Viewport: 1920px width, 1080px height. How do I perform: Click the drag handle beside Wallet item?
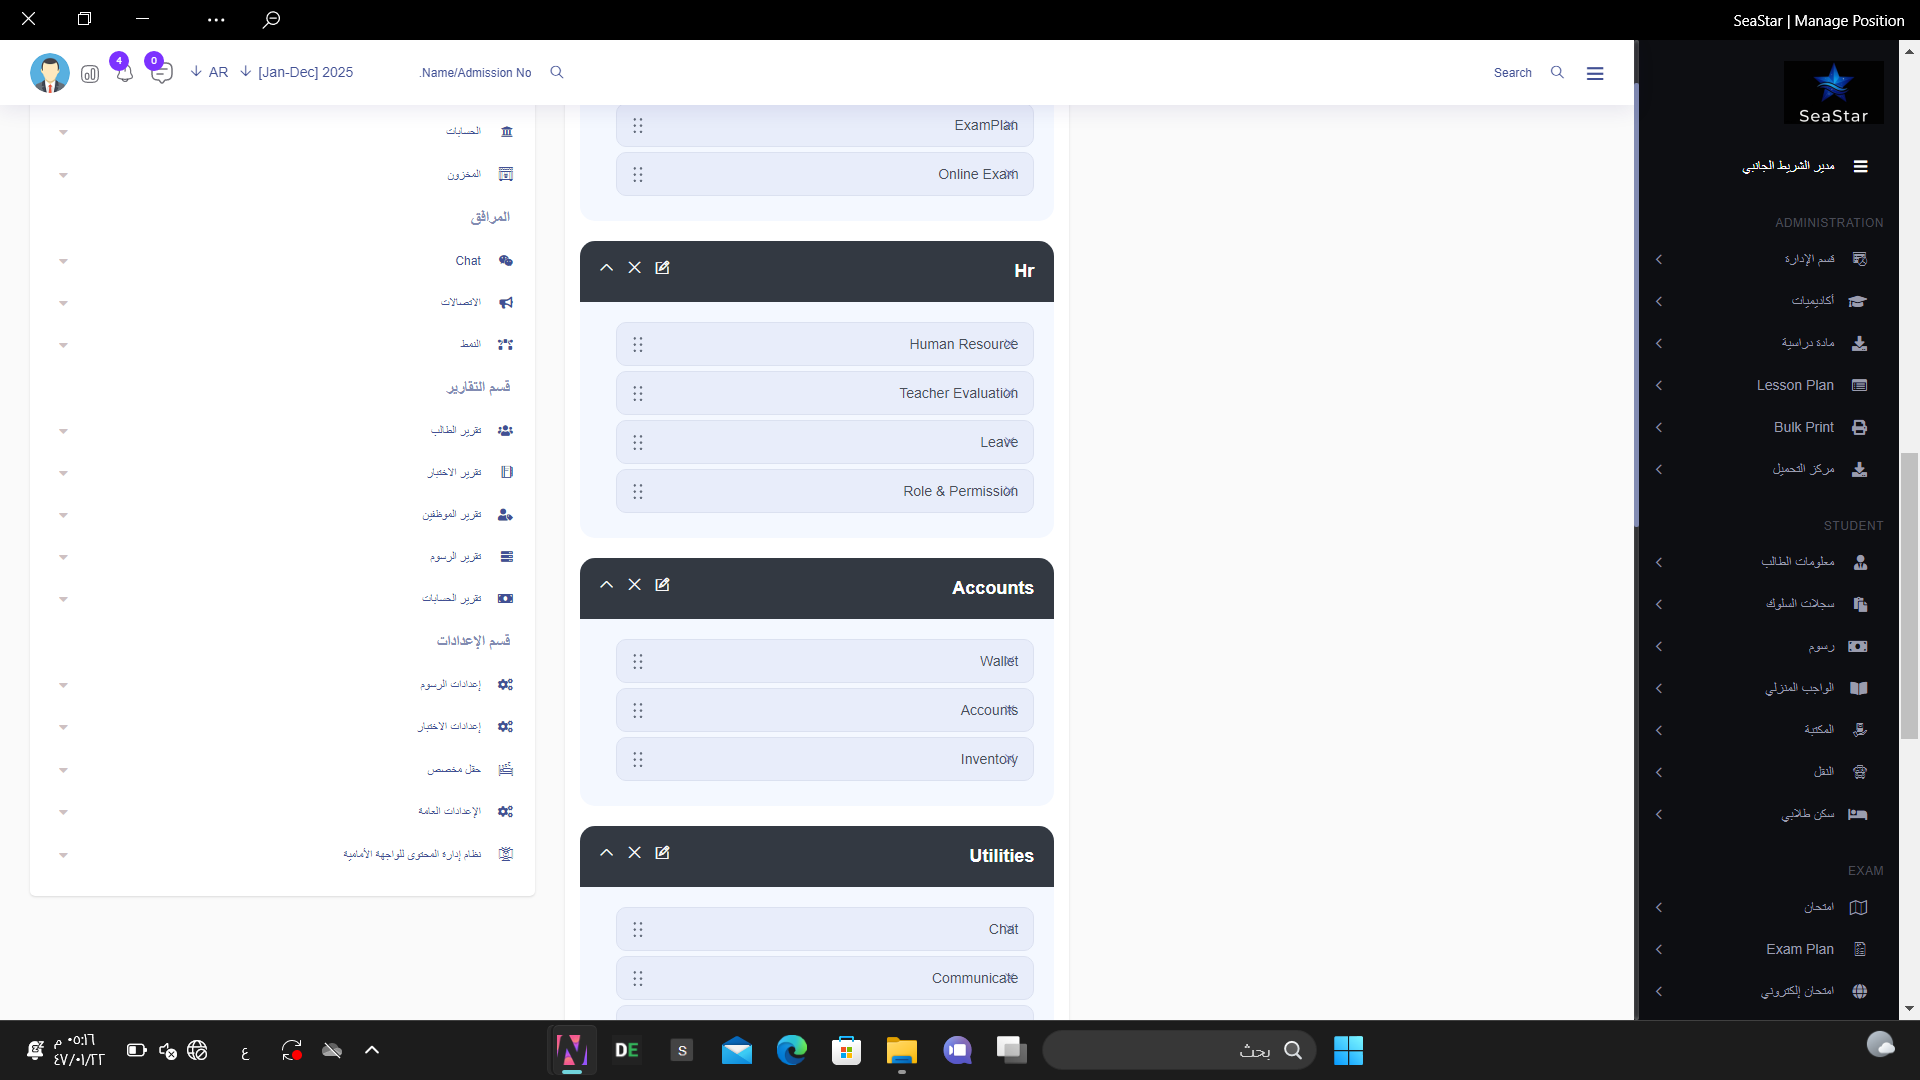coord(638,661)
